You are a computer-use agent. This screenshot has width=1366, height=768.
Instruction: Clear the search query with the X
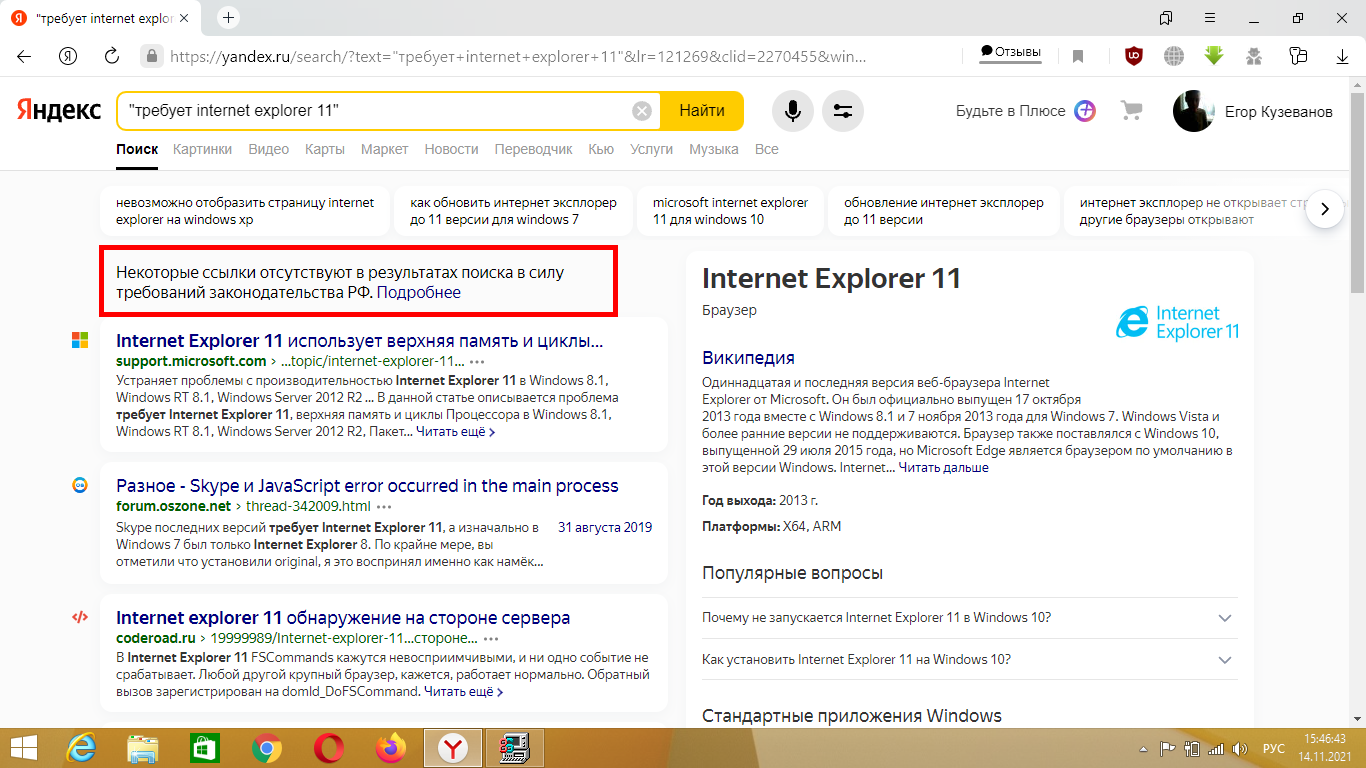point(642,111)
